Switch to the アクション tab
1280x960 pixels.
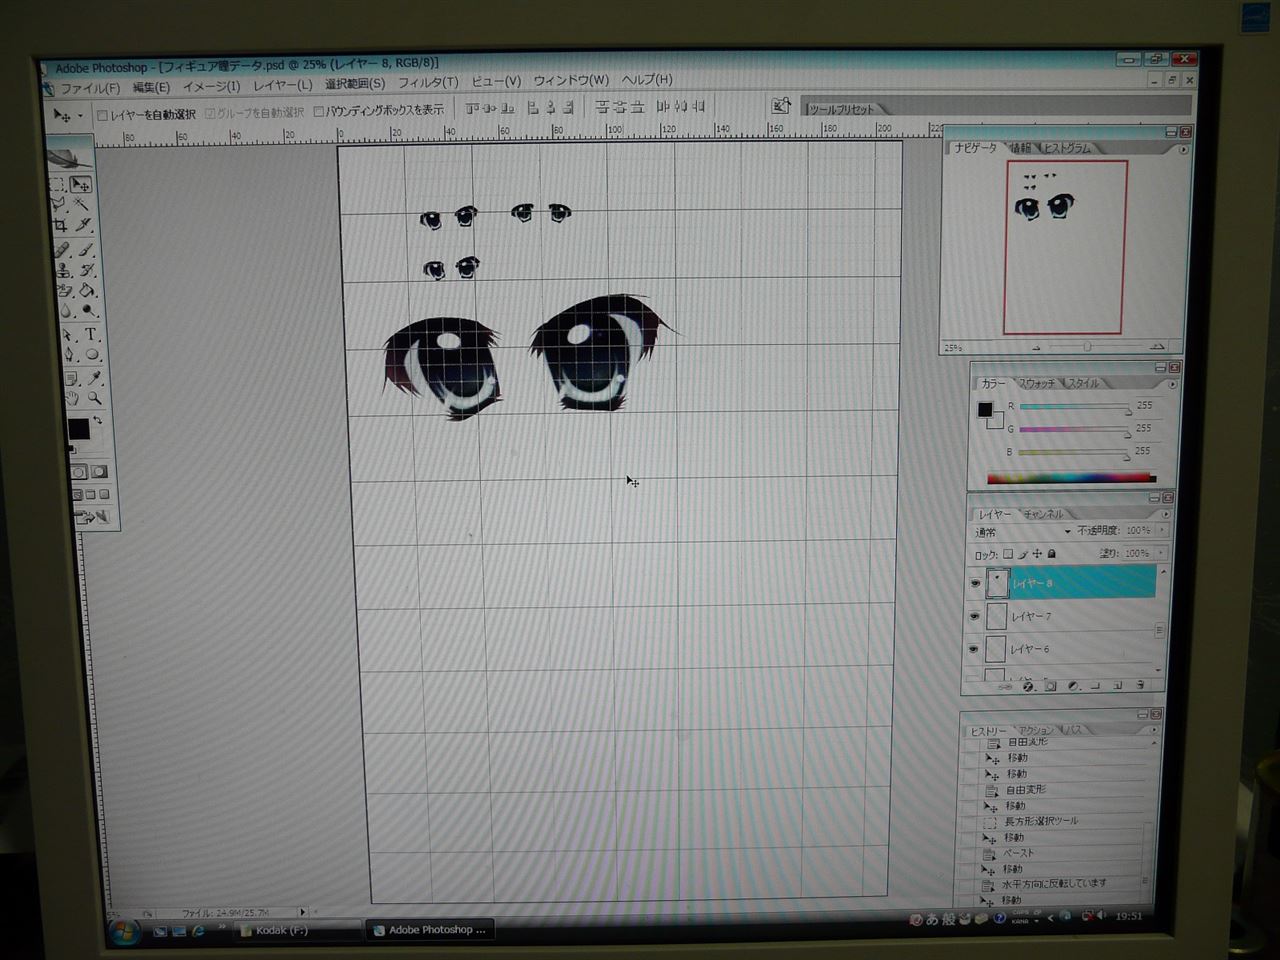pyautogui.click(x=1036, y=730)
